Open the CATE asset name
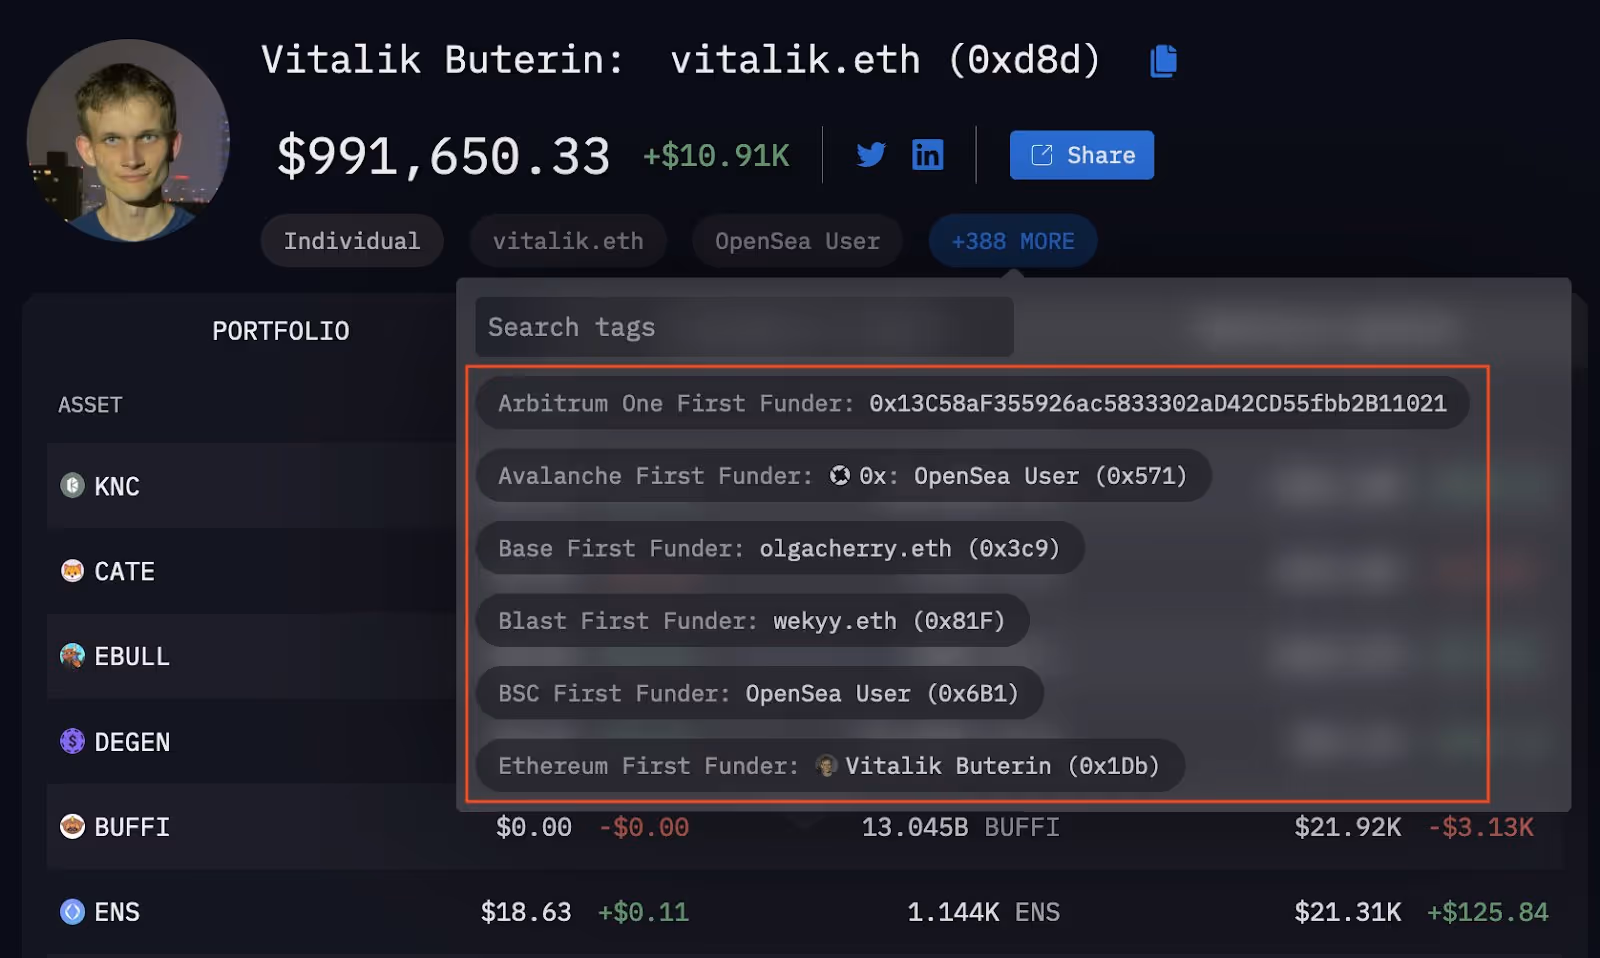The height and width of the screenshot is (958, 1600). pyautogui.click(x=124, y=572)
